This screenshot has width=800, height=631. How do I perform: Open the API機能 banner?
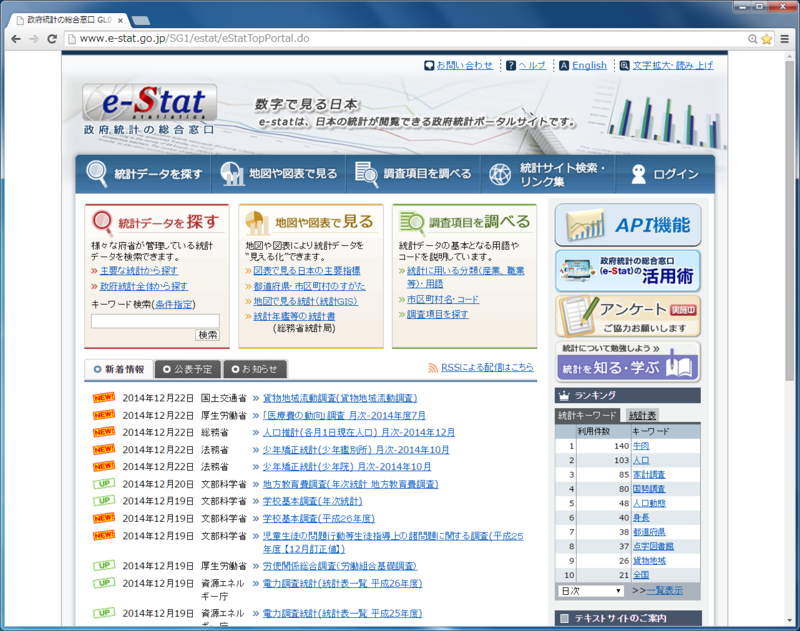coord(628,225)
